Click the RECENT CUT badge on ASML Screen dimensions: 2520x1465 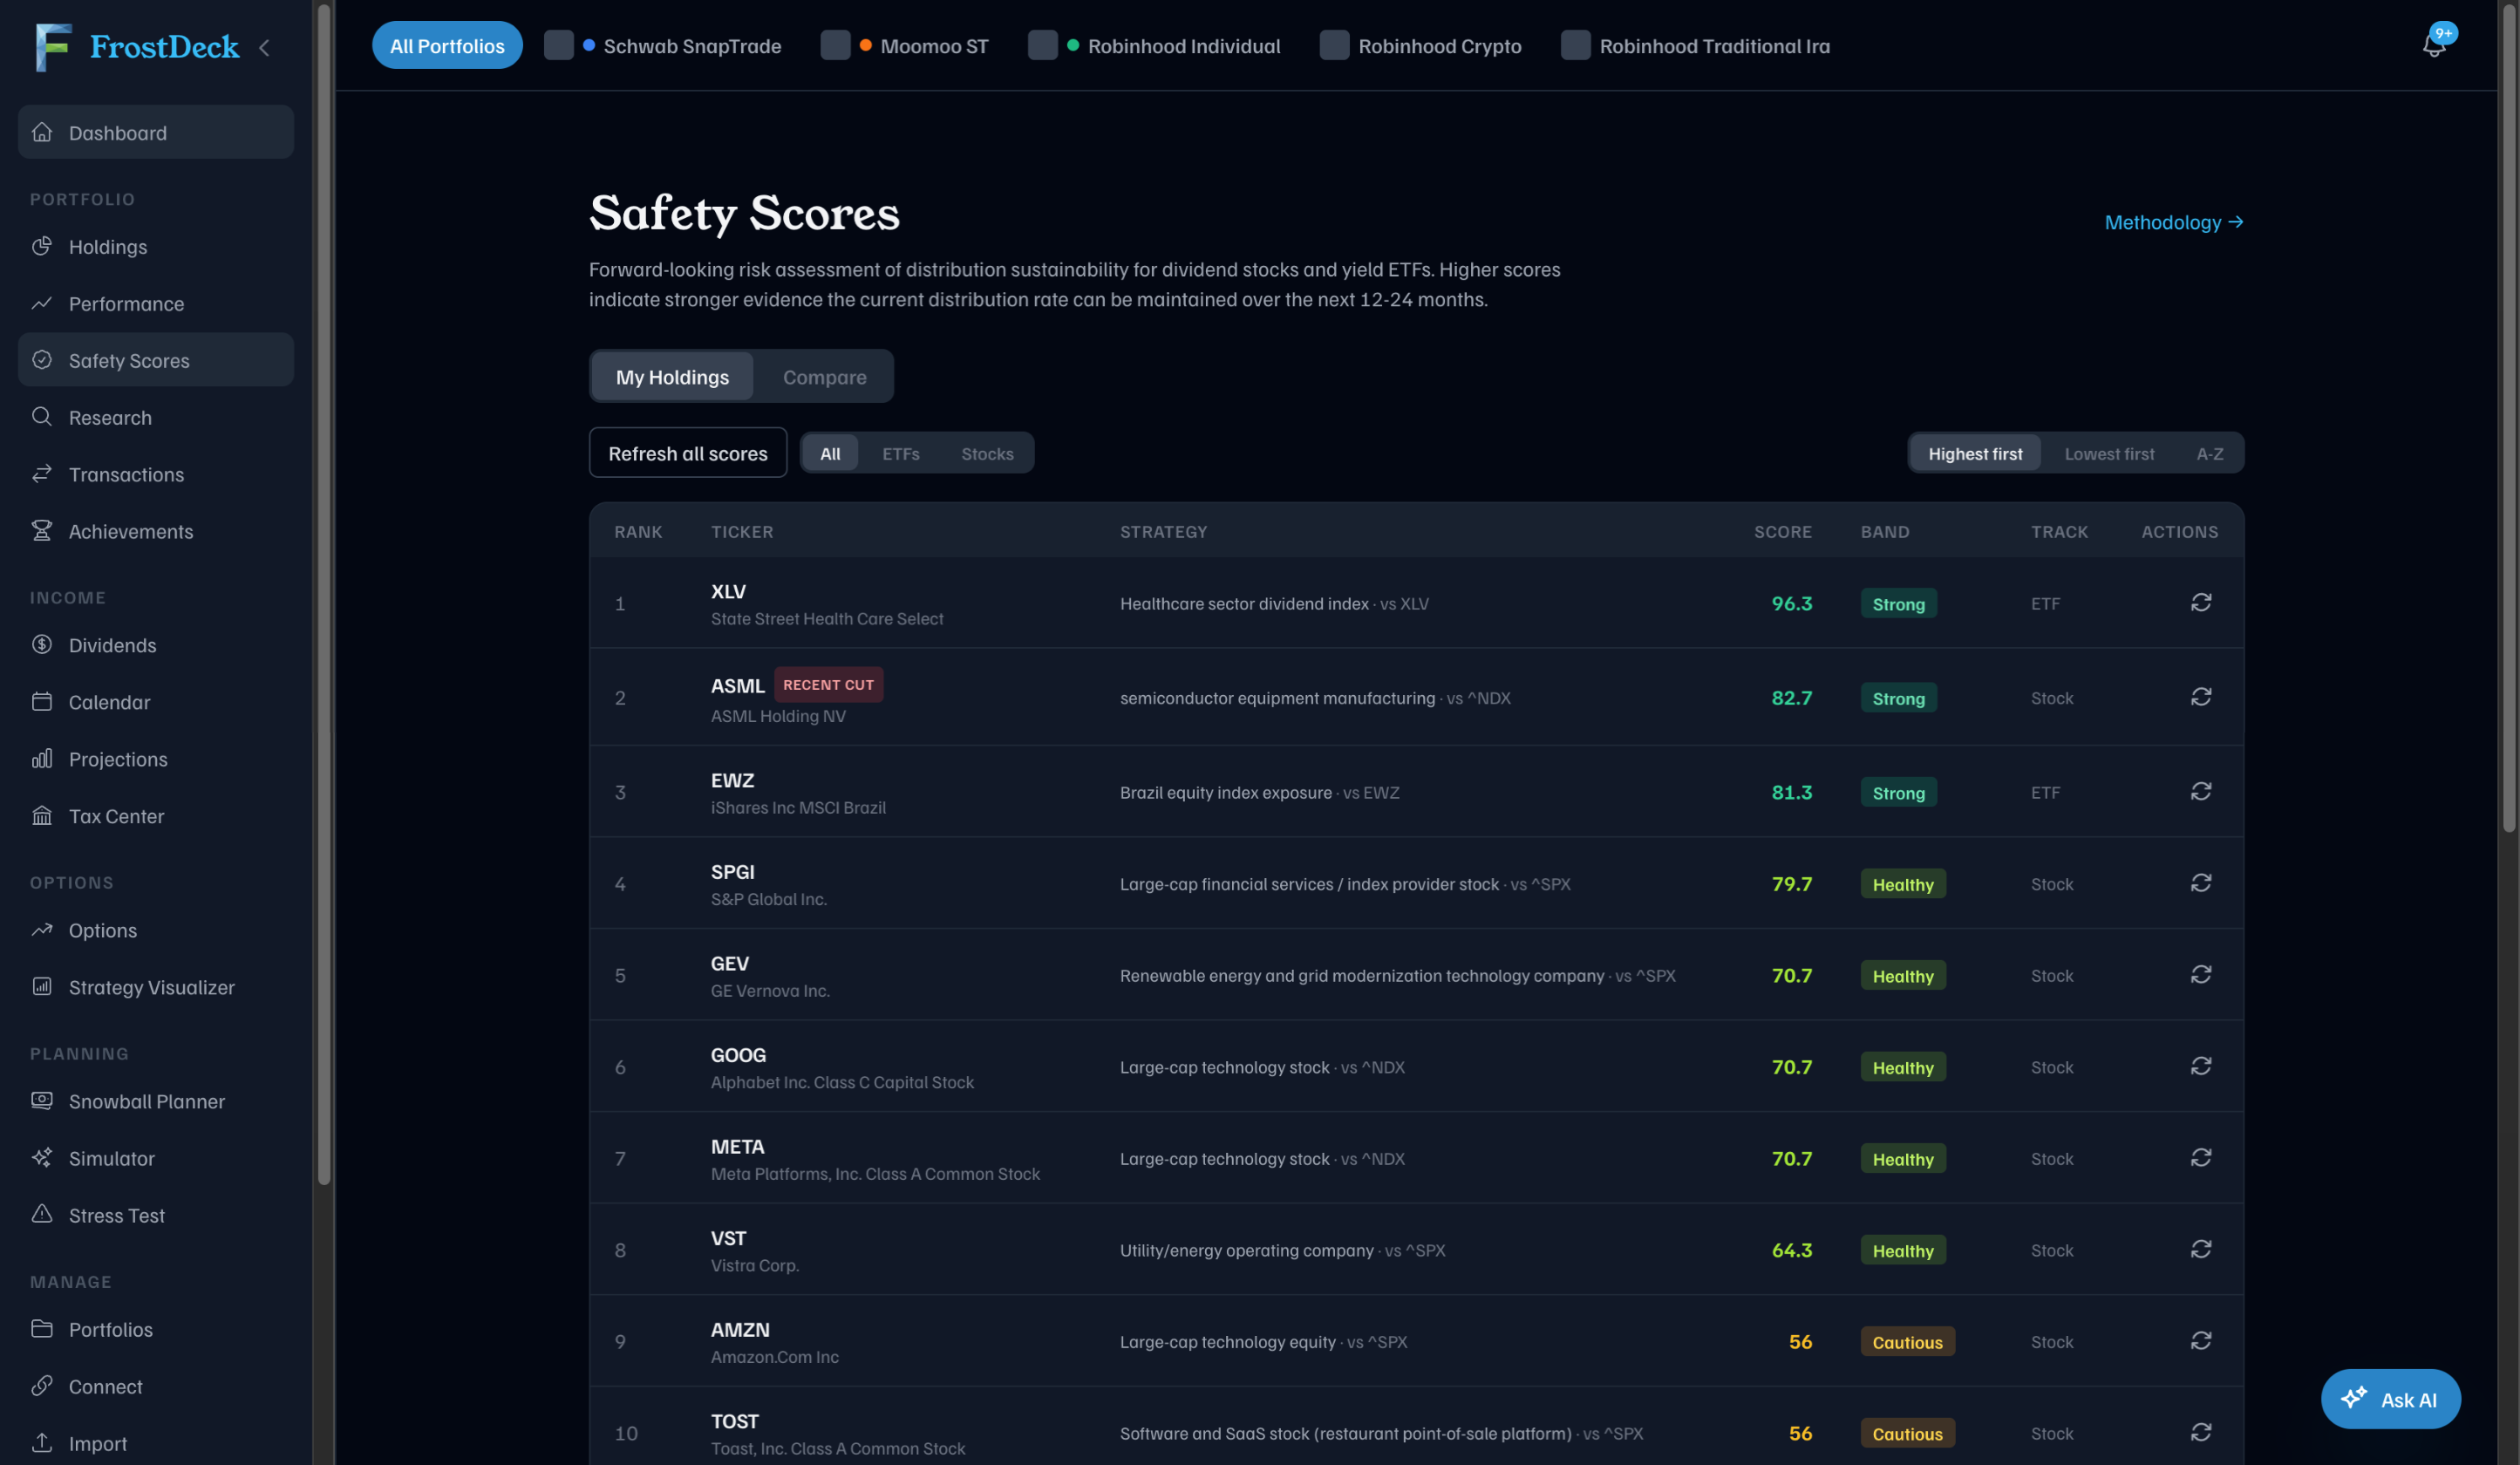point(828,684)
